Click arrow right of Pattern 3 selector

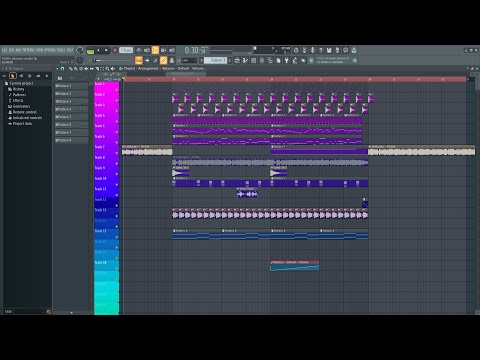pyautogui.click(x=229, y=60)
